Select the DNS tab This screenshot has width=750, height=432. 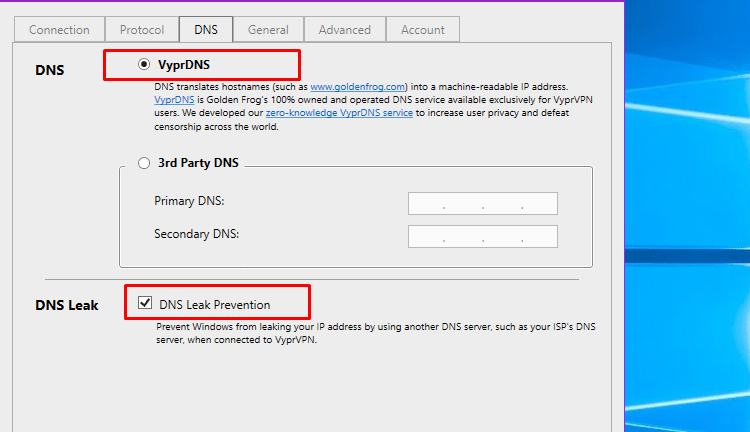point(206,30)
